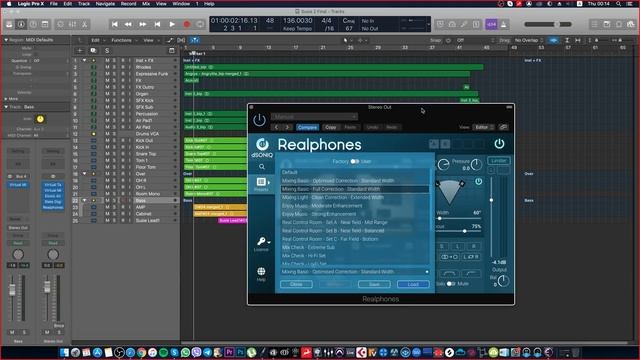Open the Note Pads icon

pos(607,24)
